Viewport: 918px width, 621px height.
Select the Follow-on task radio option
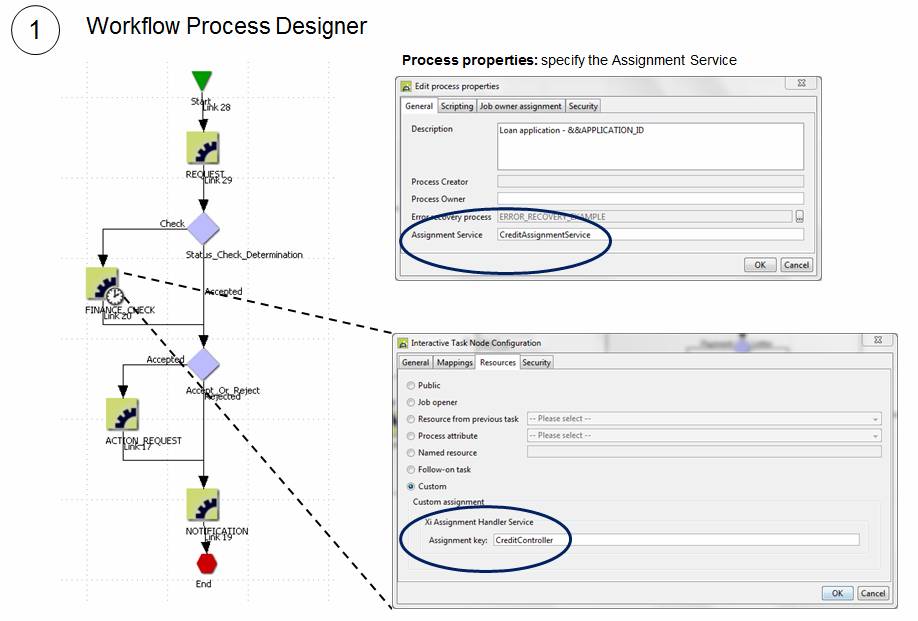click(411, 469)
